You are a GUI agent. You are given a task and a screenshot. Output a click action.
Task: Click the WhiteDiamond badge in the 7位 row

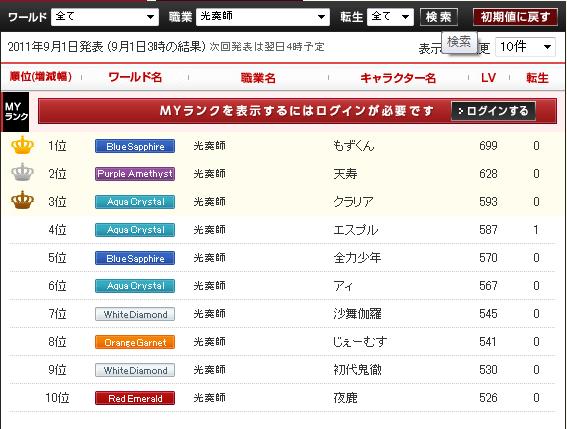pyautogui.click(x=135, y=314)
